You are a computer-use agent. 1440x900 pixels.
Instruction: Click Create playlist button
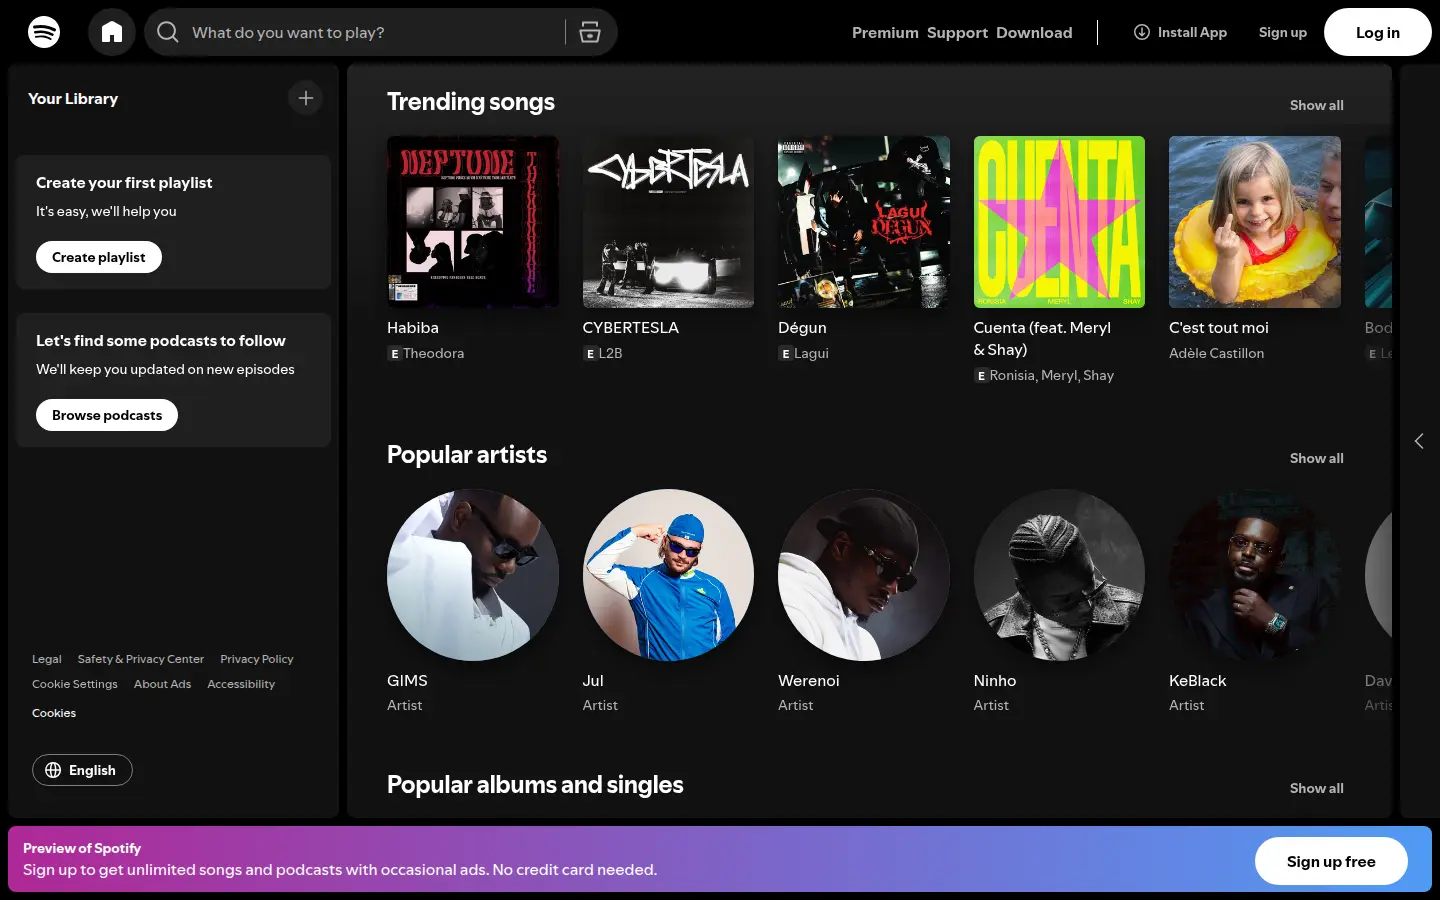99,257
